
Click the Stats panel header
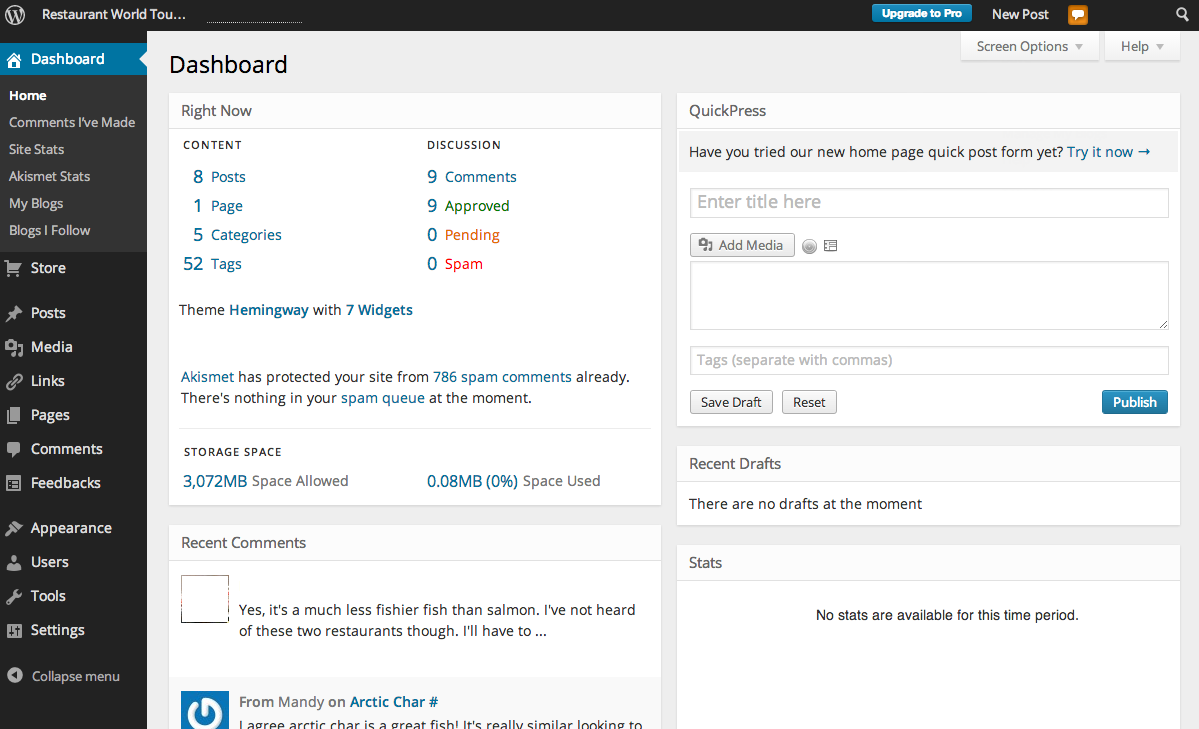click(x=928, y=563)
